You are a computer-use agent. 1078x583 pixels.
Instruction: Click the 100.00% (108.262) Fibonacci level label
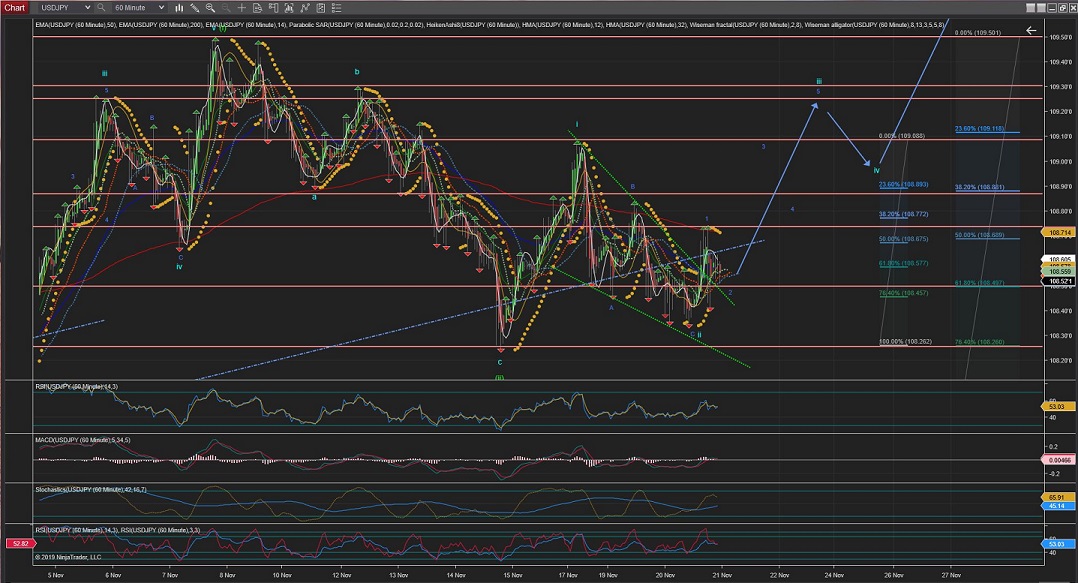pyautogui.click(x=905, y=342)
